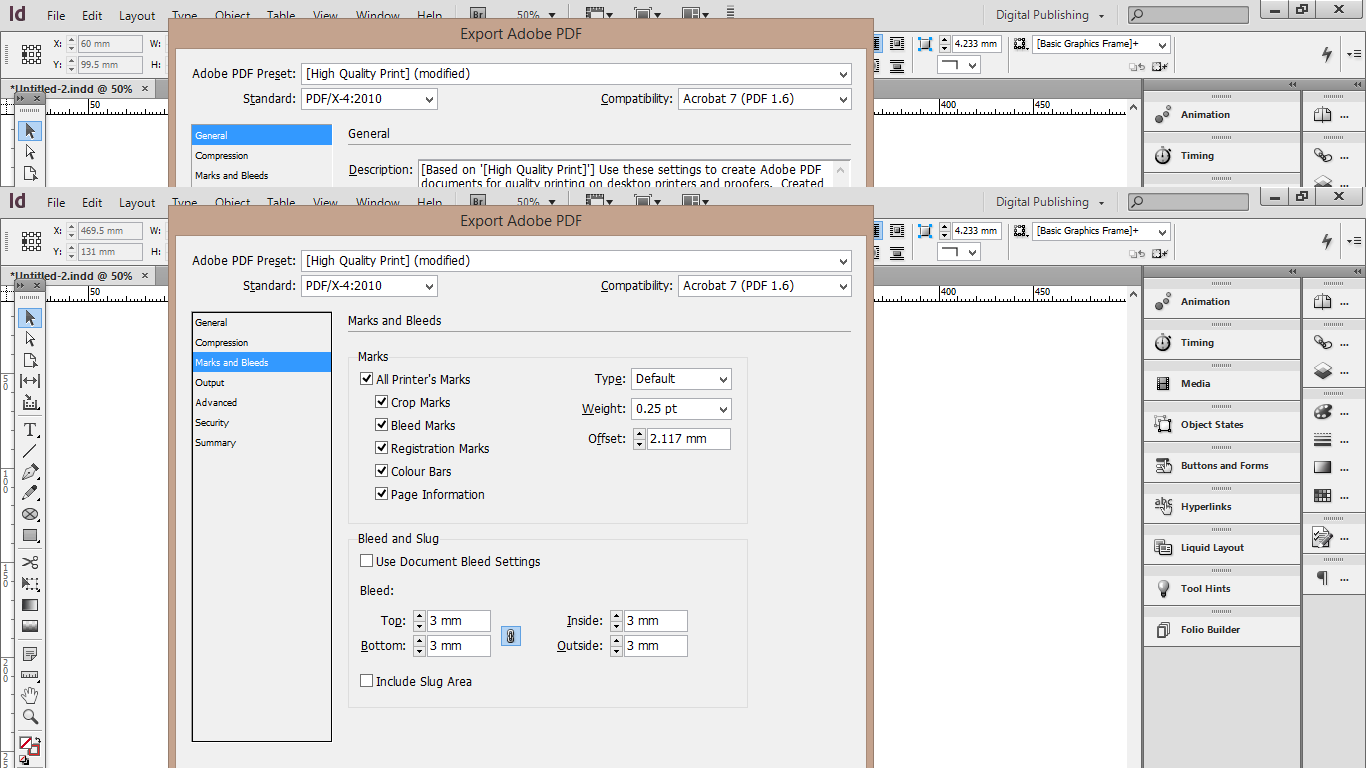Click the Offset stepper arrows

(x=640, y=439)
